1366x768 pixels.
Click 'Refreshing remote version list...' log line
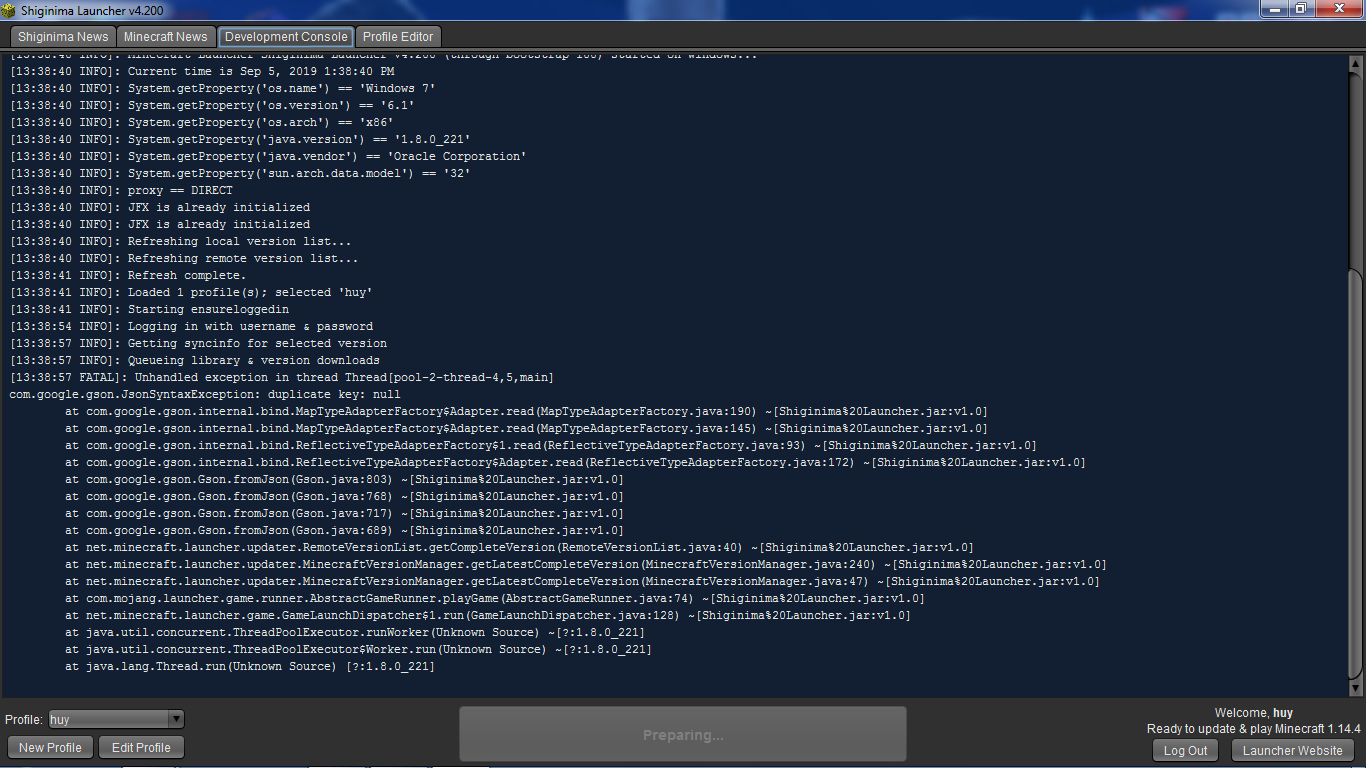click(x=184, y=258)
